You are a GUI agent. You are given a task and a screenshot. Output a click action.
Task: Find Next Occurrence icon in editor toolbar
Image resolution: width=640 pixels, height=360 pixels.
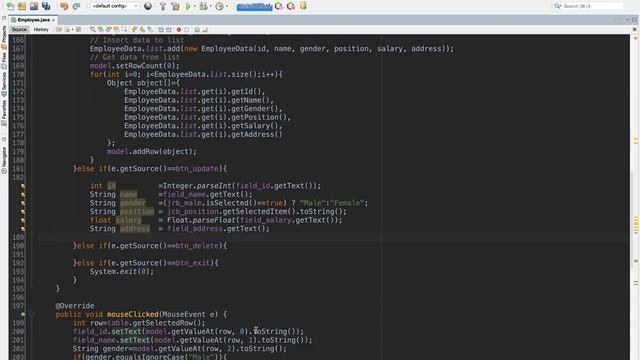tap(108, 29)
